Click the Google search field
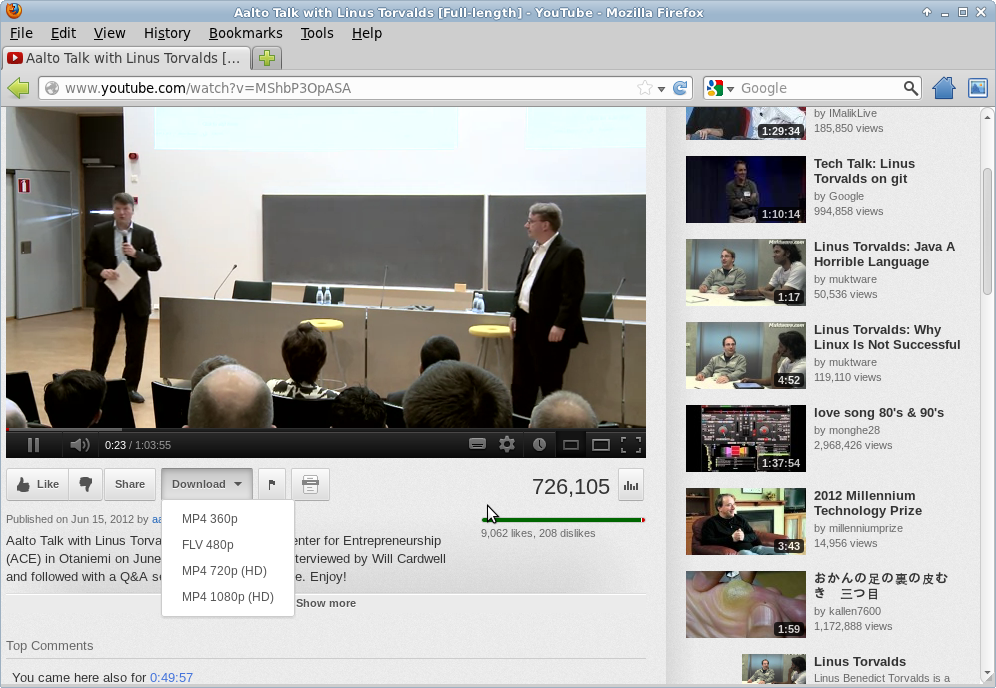996x688 pixels. [x=819, y=88]
